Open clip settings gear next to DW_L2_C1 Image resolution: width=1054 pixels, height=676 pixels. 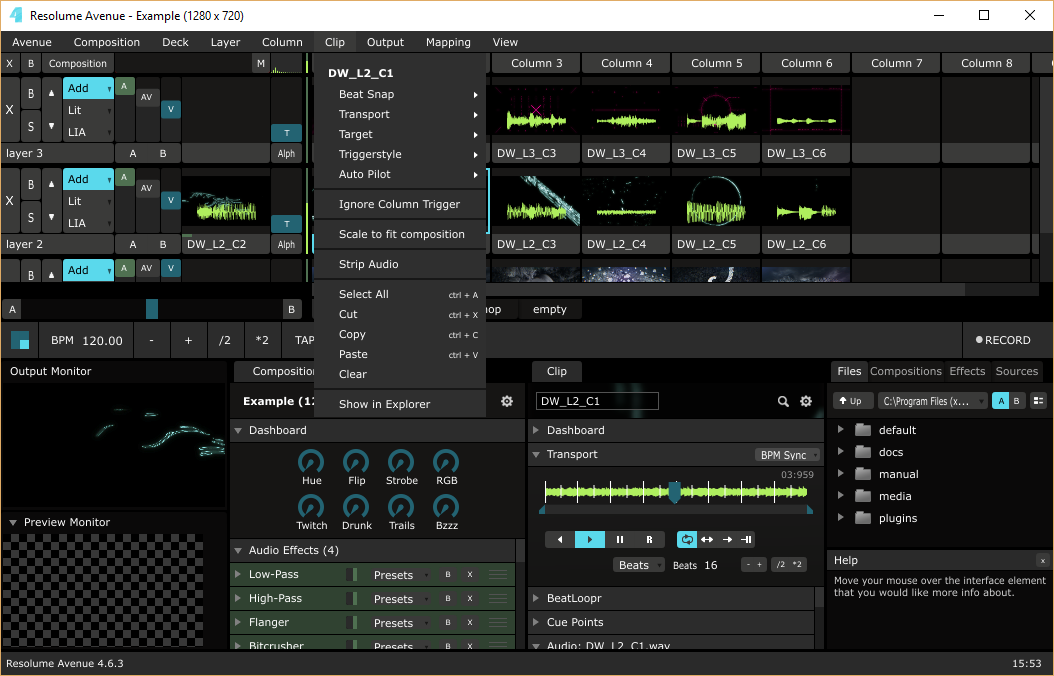(806, 401)
